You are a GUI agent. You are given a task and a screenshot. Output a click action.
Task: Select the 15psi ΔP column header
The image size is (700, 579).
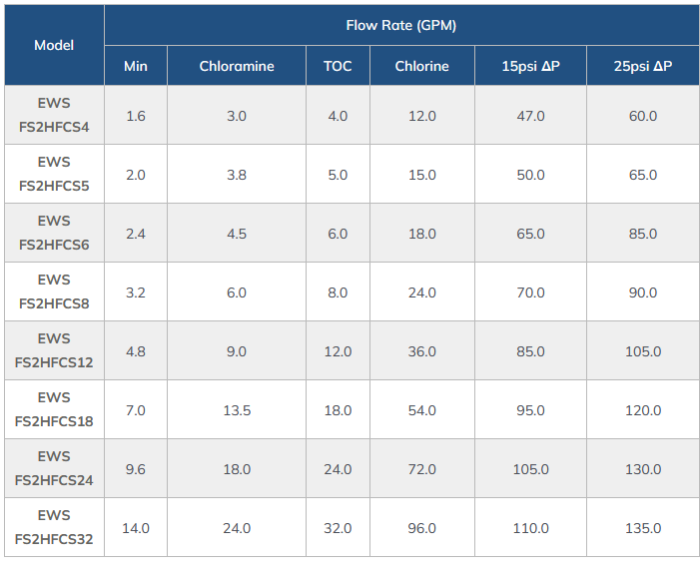point(530,67)
